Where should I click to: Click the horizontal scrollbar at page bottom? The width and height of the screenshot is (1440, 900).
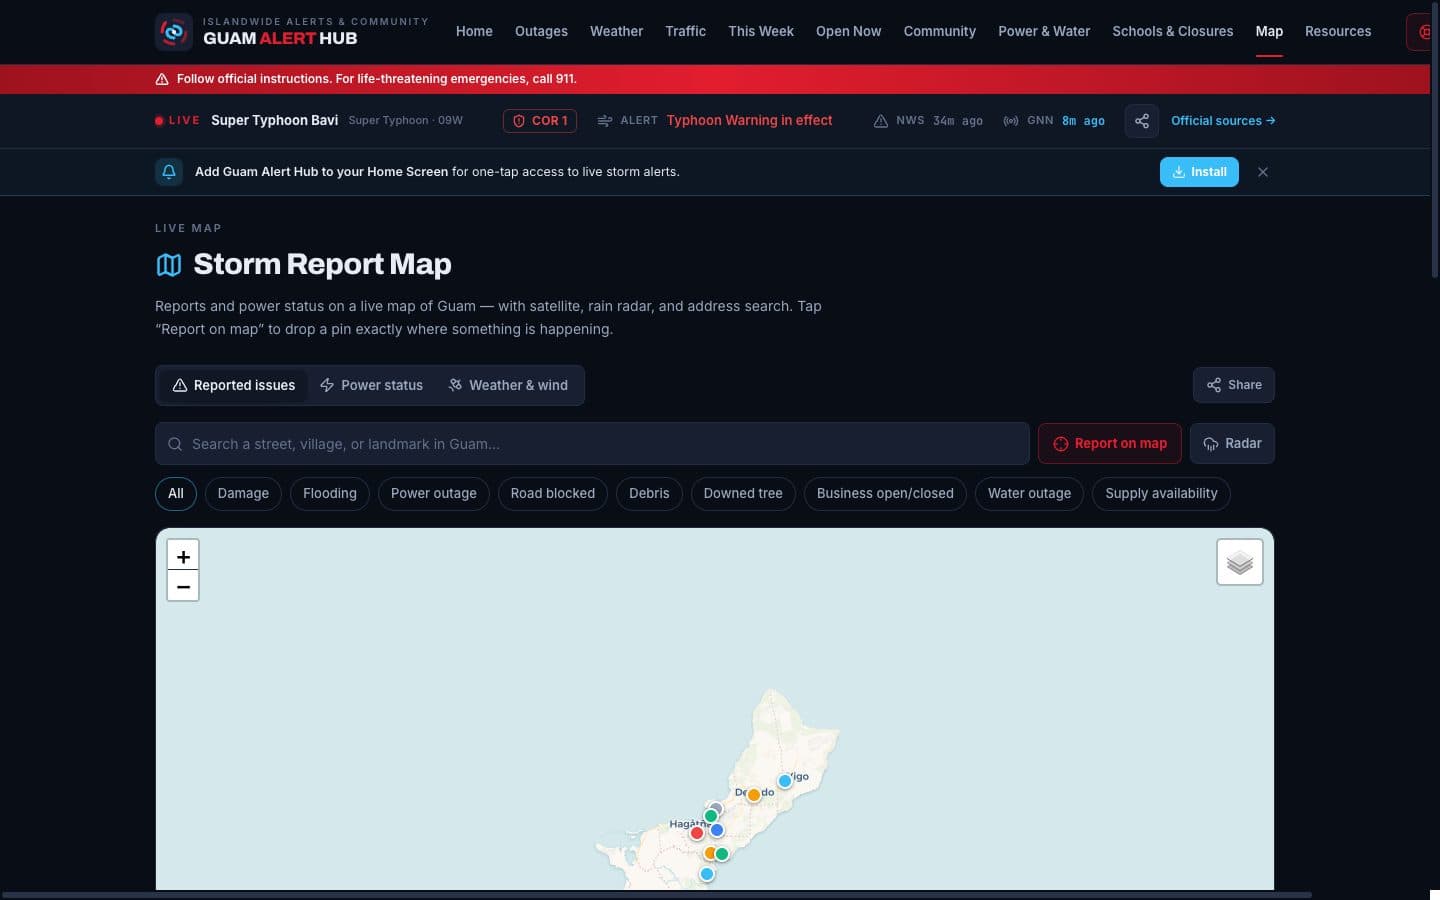click(x=656, y=895)
